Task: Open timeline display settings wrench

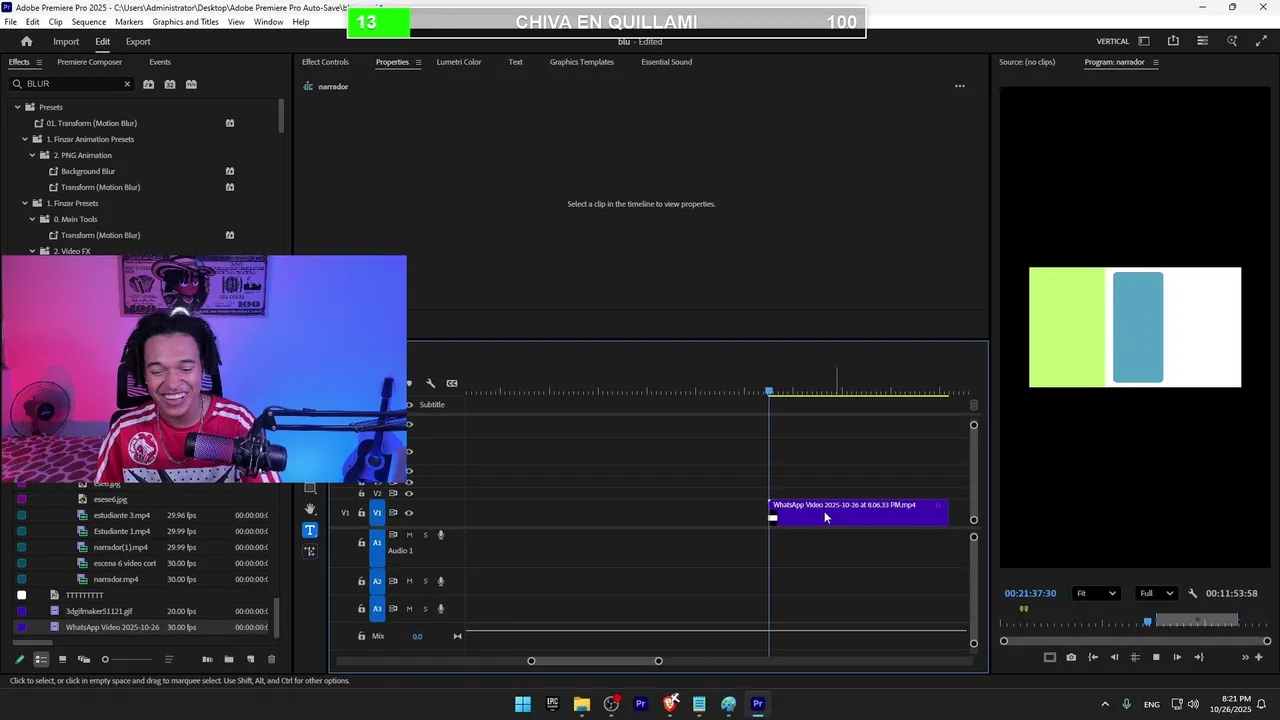Action: (x=430, y=383)
